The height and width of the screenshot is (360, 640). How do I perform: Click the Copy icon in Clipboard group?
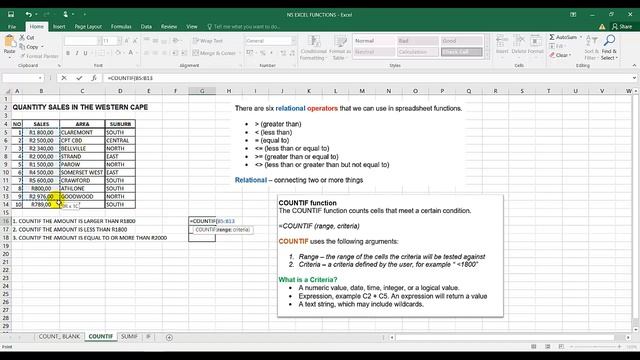coord(22,47)
